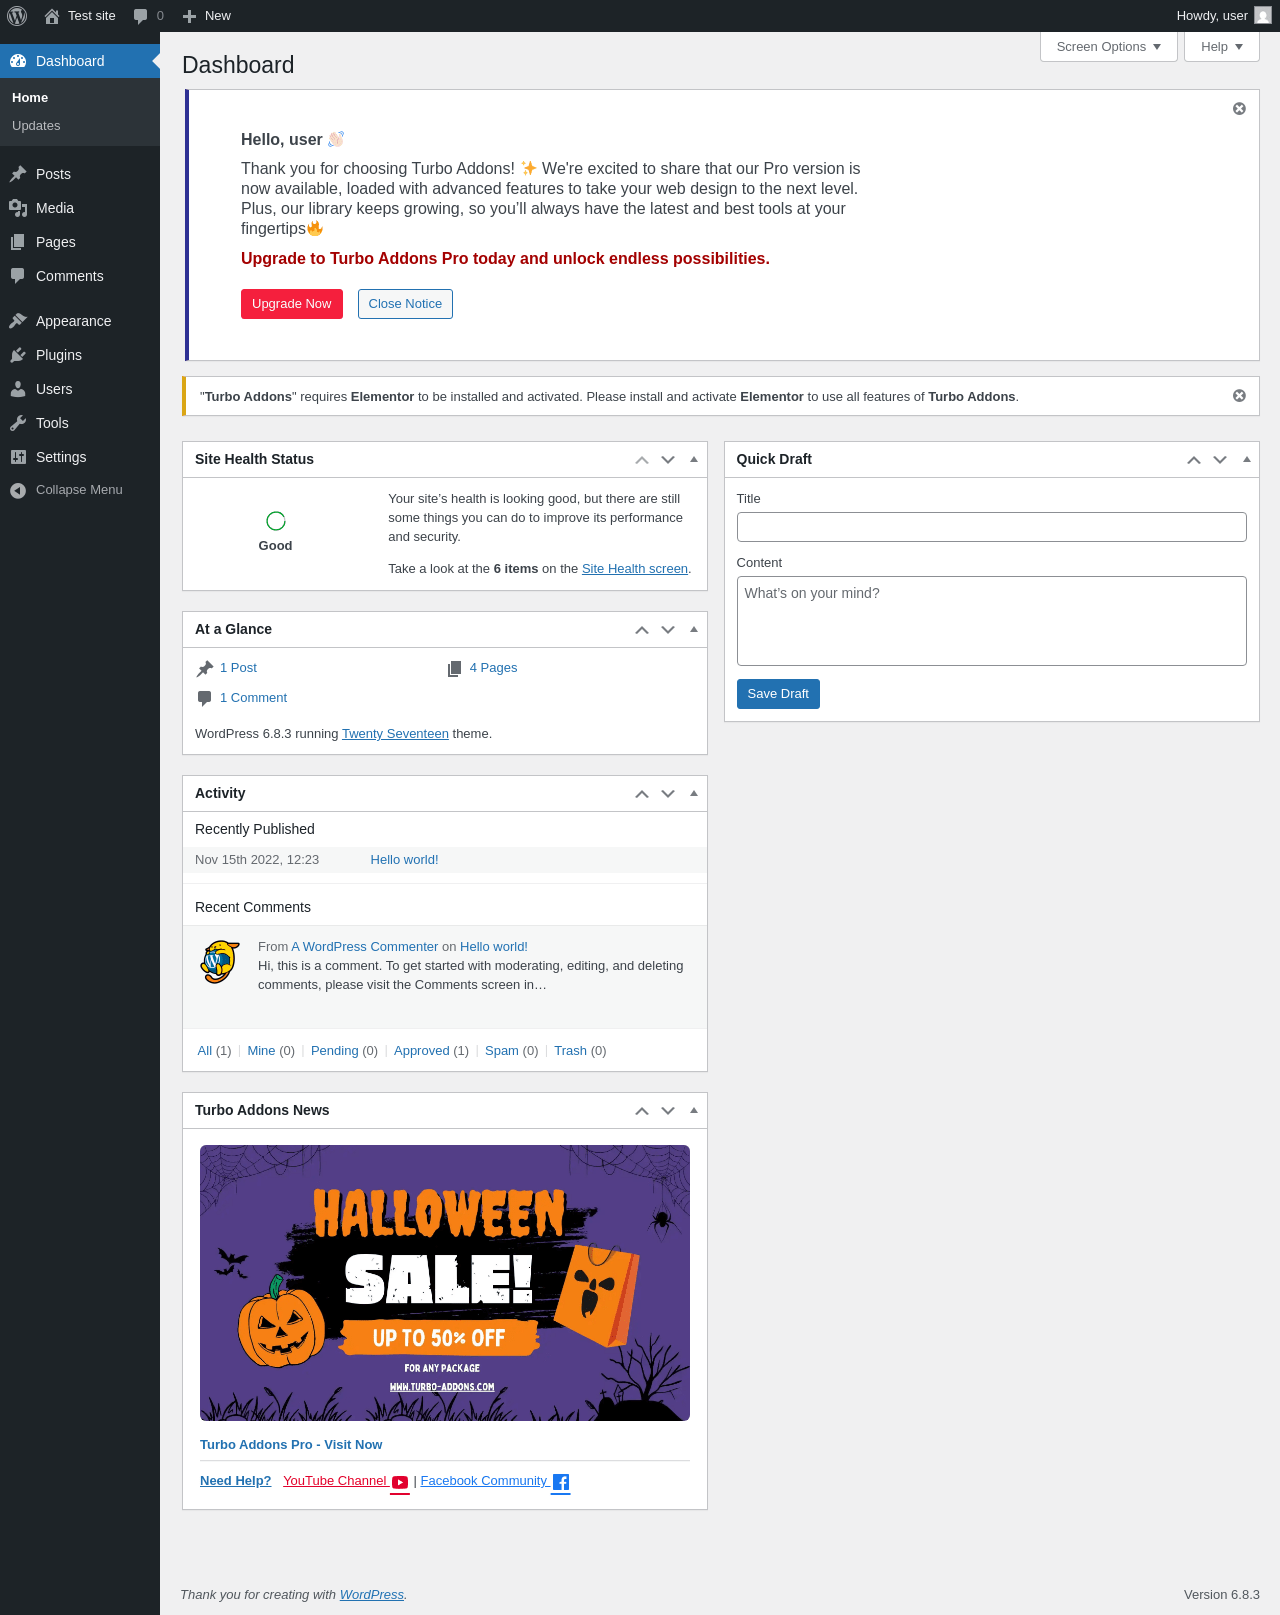Click the YouTube Channel icon
This screenshot has height=1615, width=1280.
point(400,1482)
